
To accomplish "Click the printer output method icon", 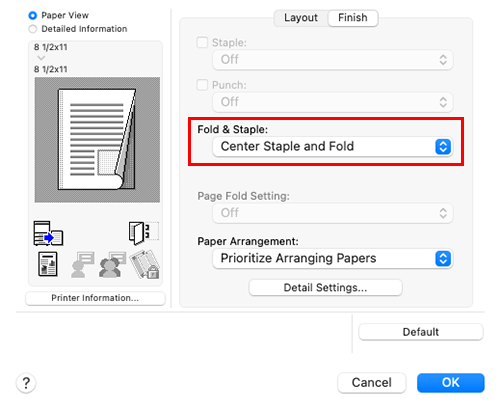I will (48, 233).
